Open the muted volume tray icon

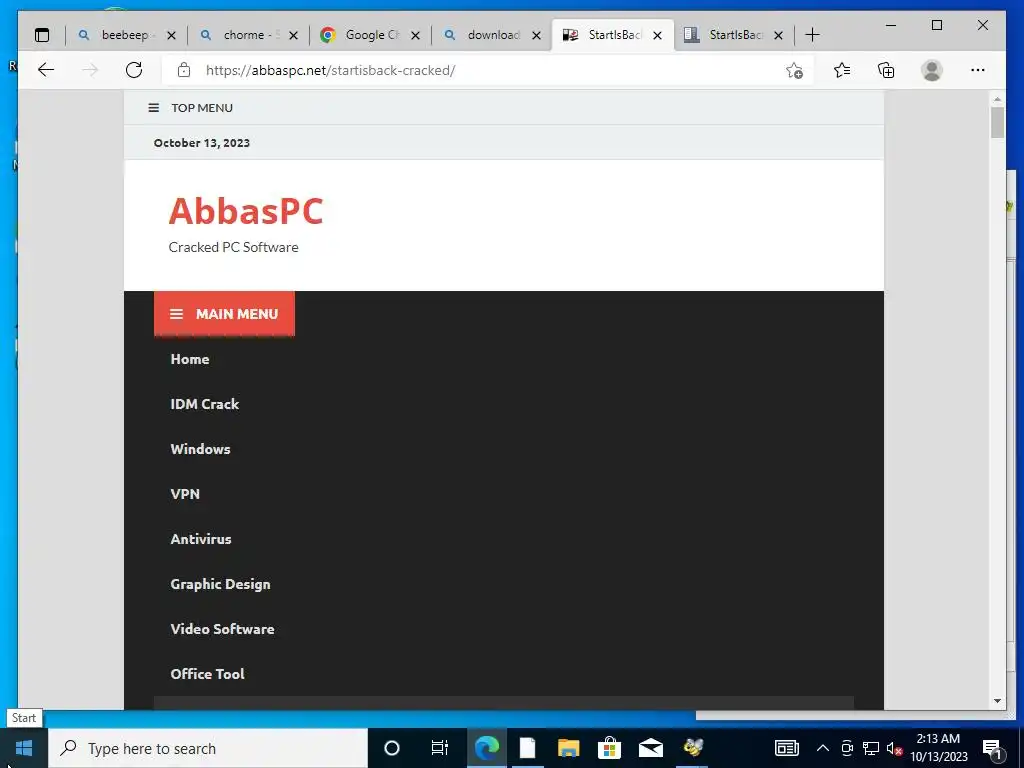click(895, 748)
